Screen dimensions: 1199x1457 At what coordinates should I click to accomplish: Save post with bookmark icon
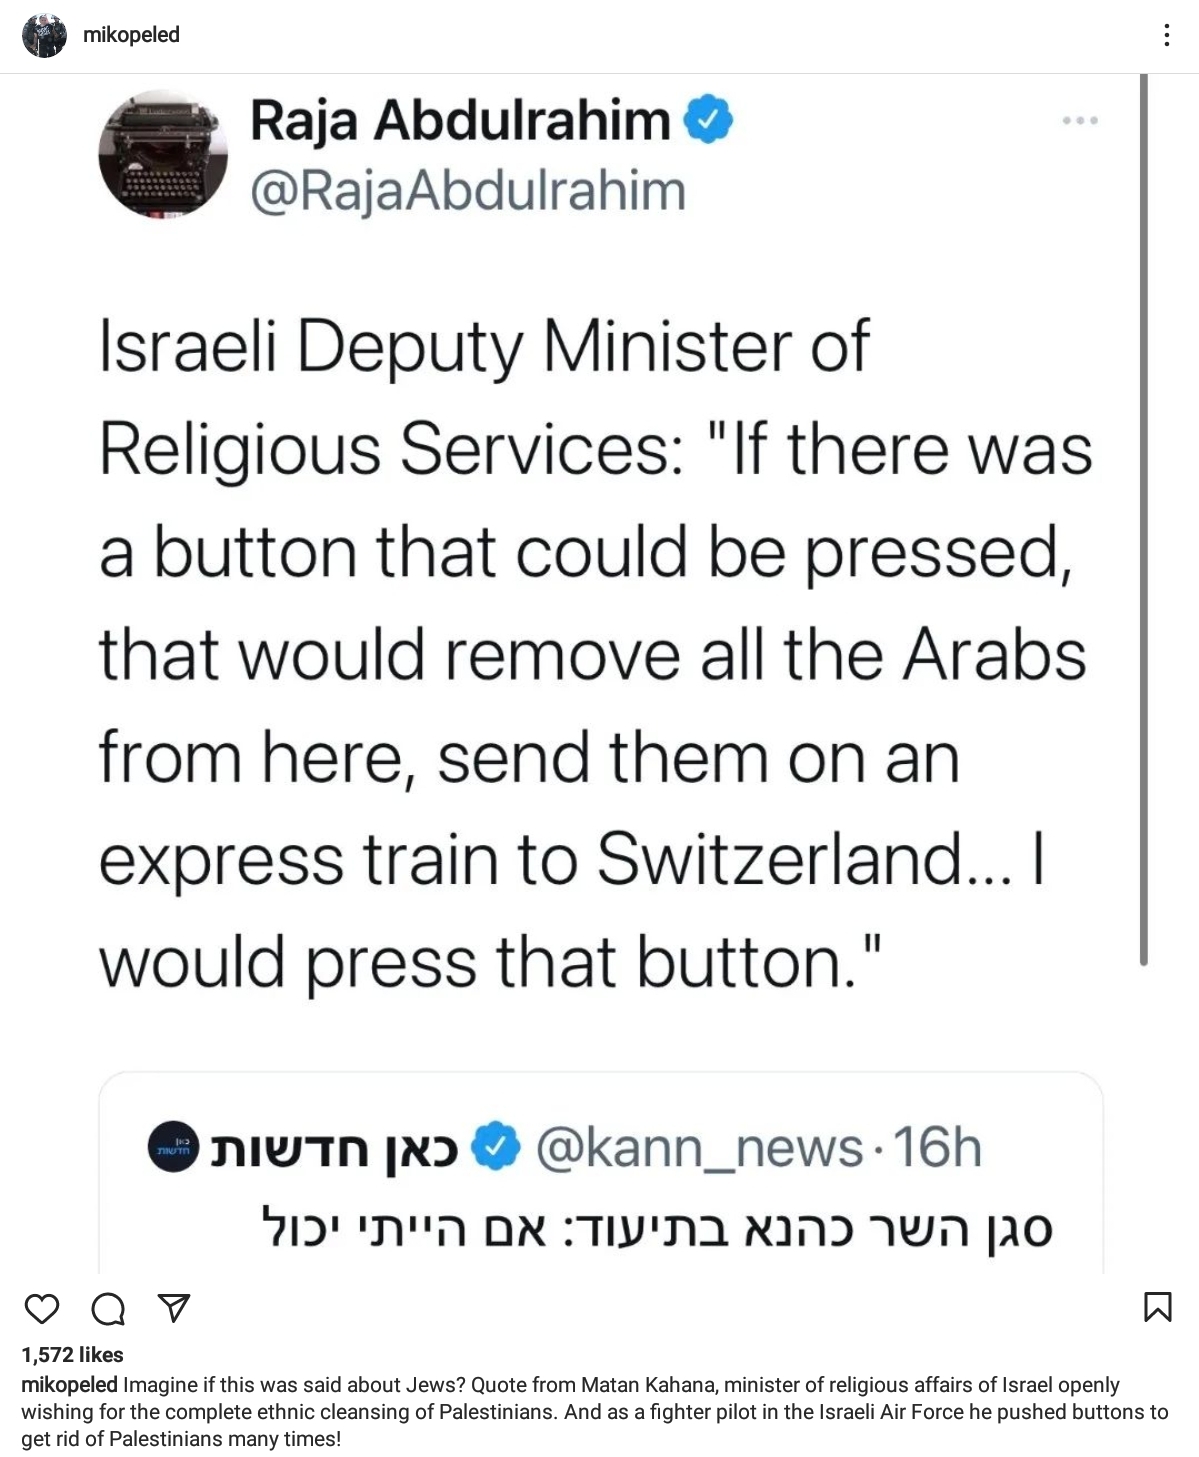coord(1157,1307)
